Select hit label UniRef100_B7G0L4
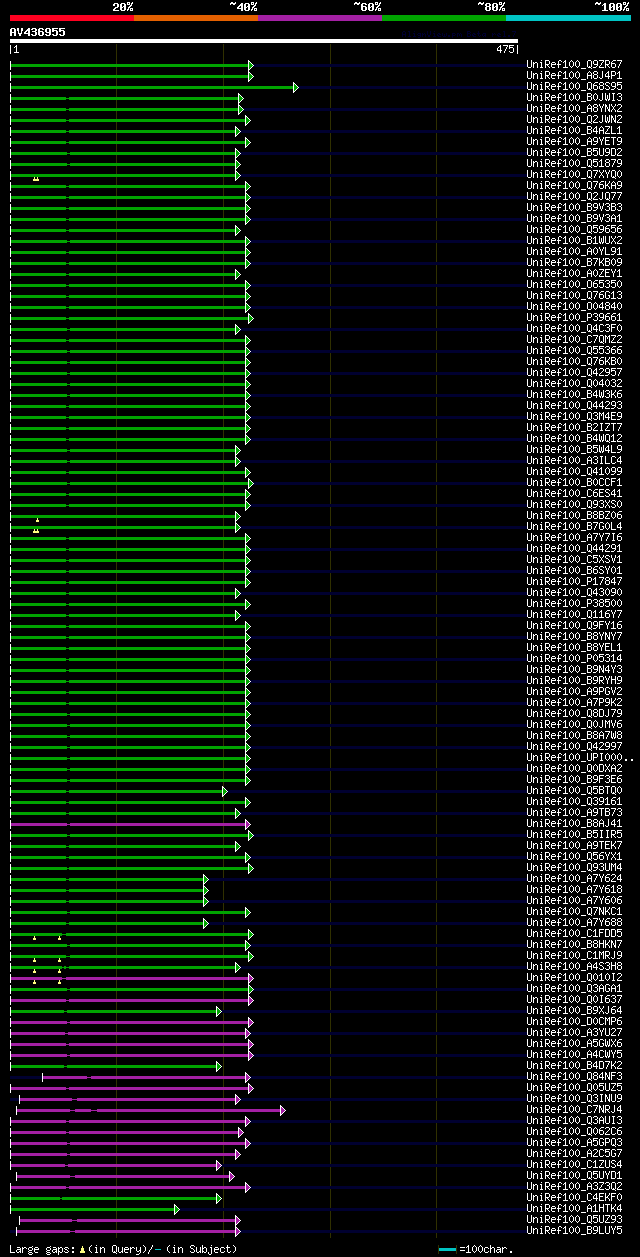Screen dimensions: 640x1257 pyautogui.click(x=574, y=526)
